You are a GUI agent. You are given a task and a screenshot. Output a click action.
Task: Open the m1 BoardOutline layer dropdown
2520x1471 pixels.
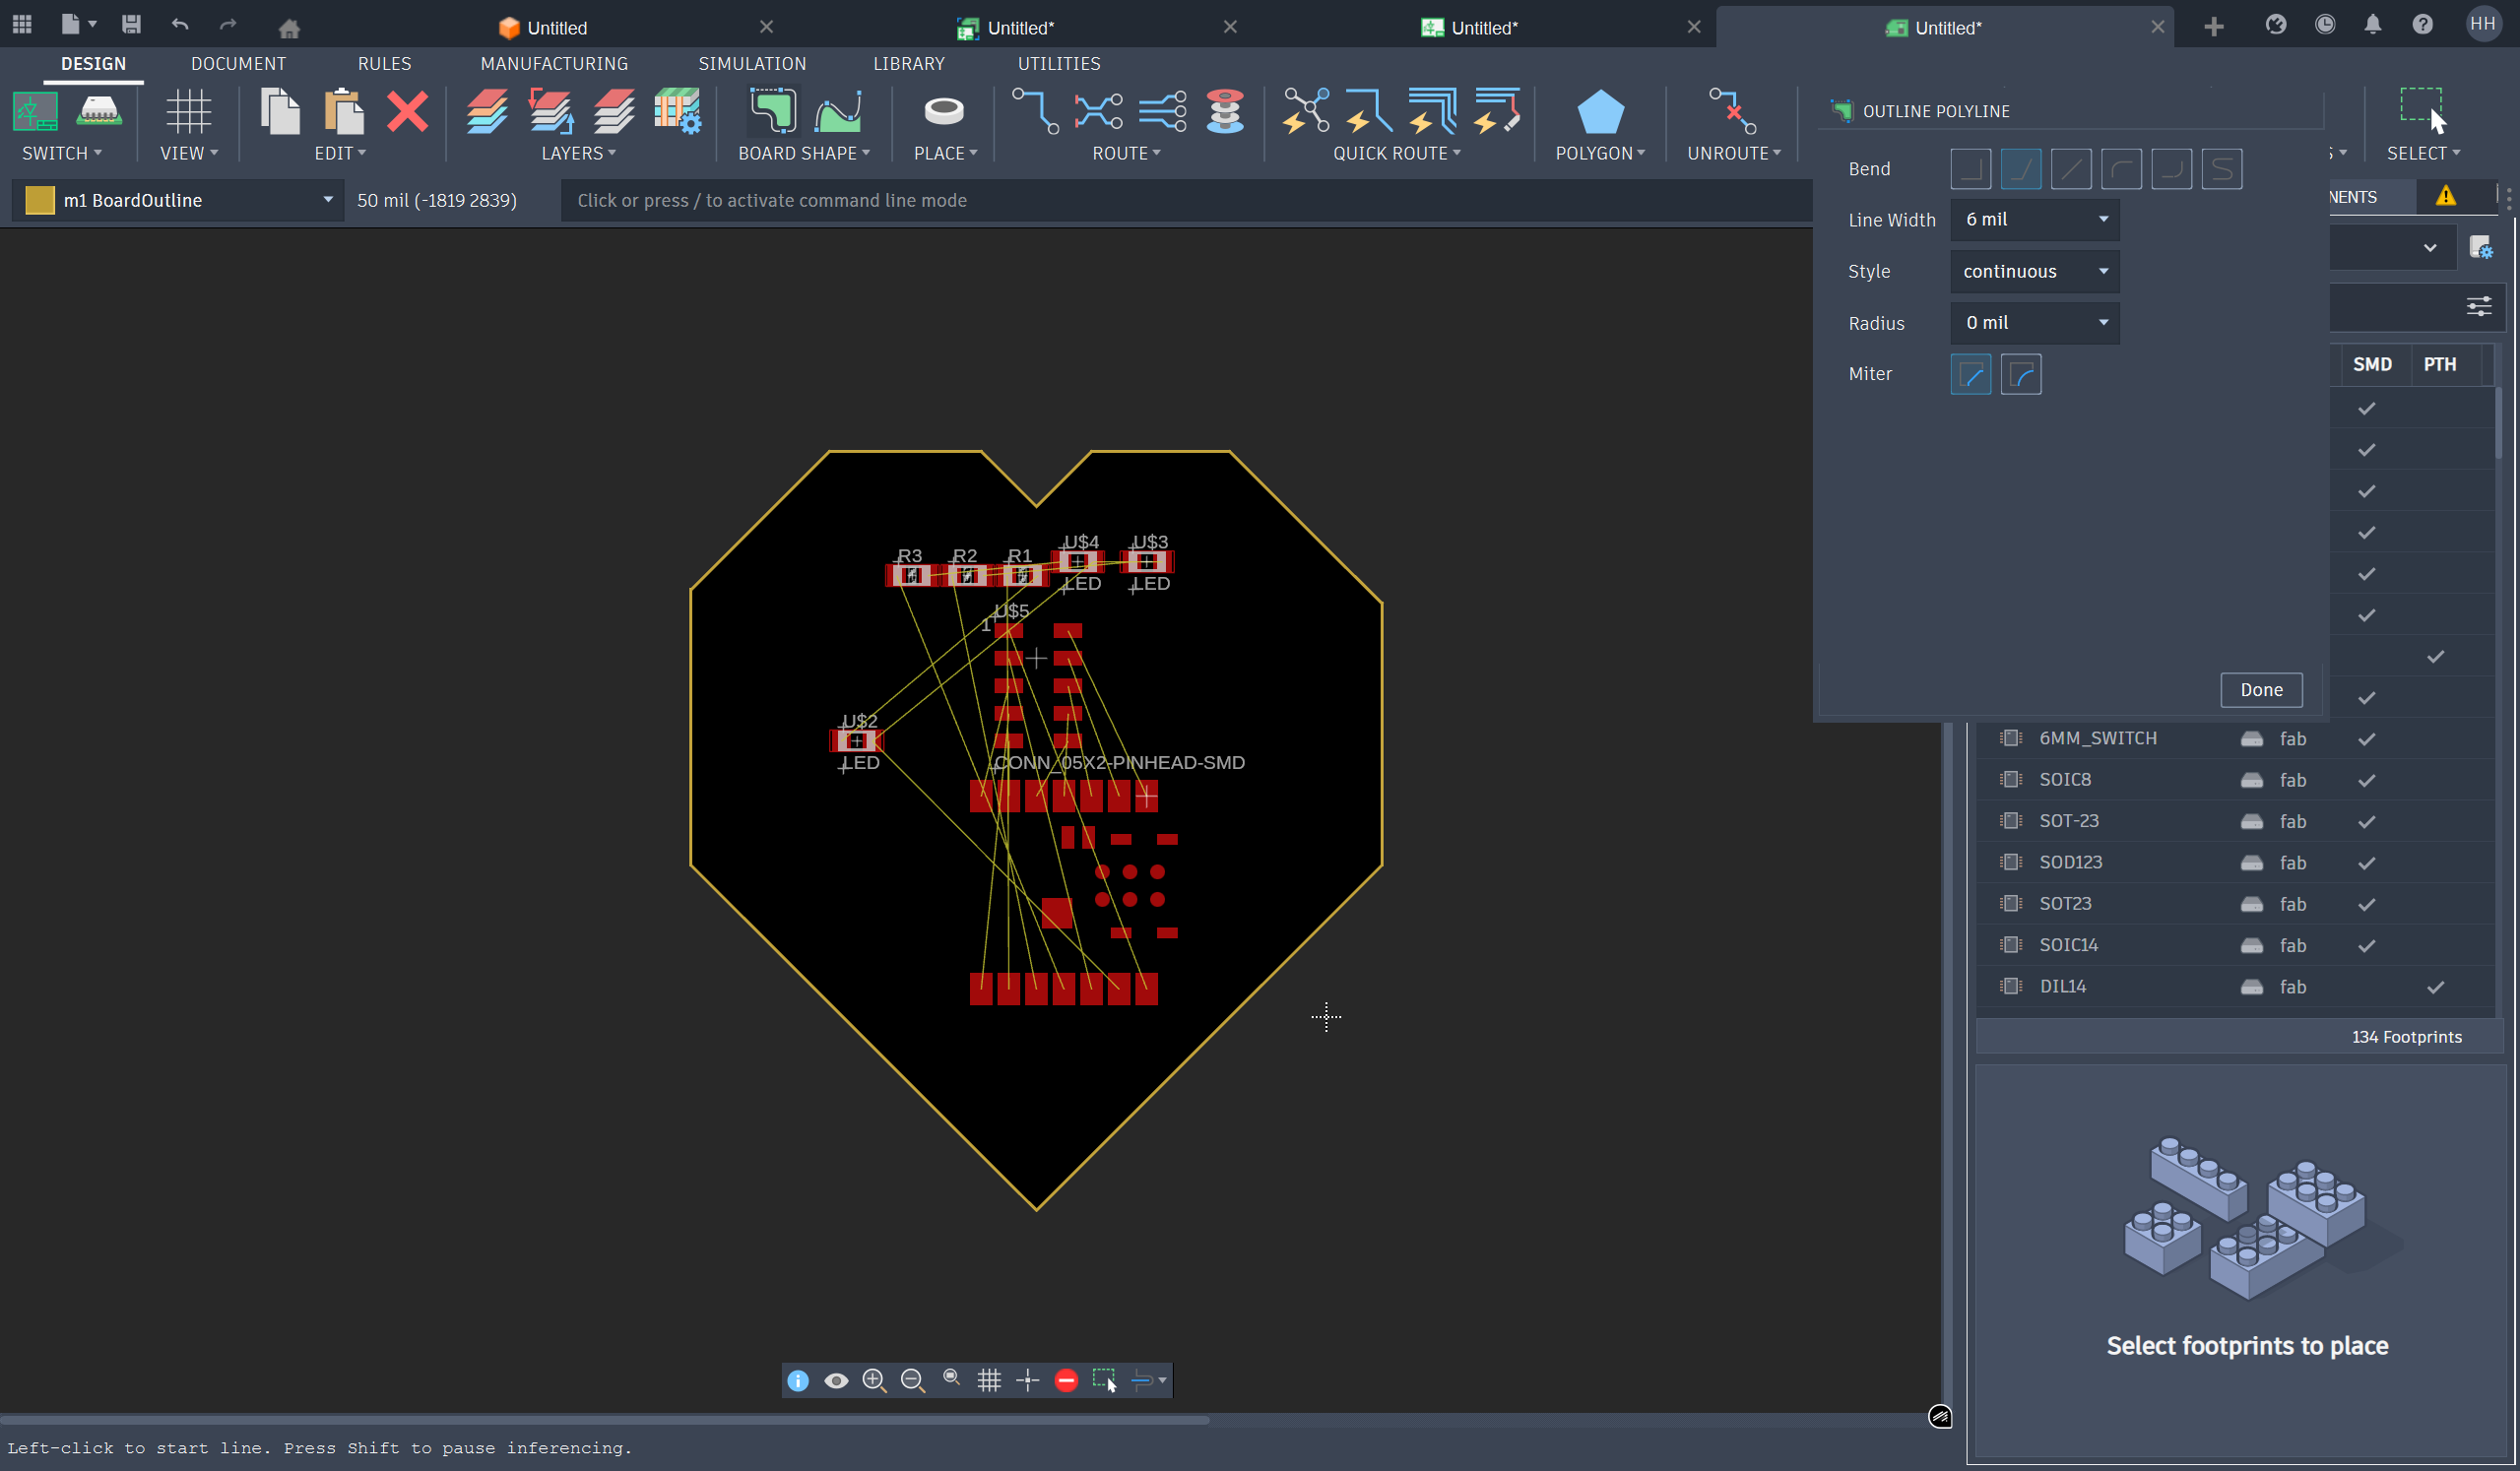click(x=327, y=200)
